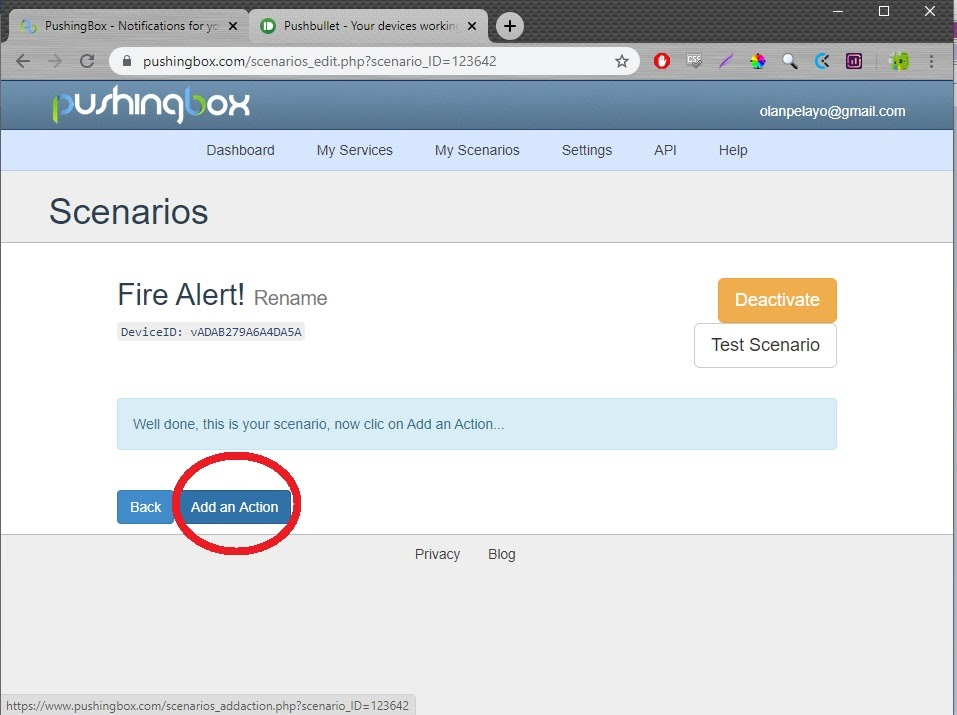Click the CSS validator extension icon
This screenshot has height=715, width=957.
click(694, 61)
